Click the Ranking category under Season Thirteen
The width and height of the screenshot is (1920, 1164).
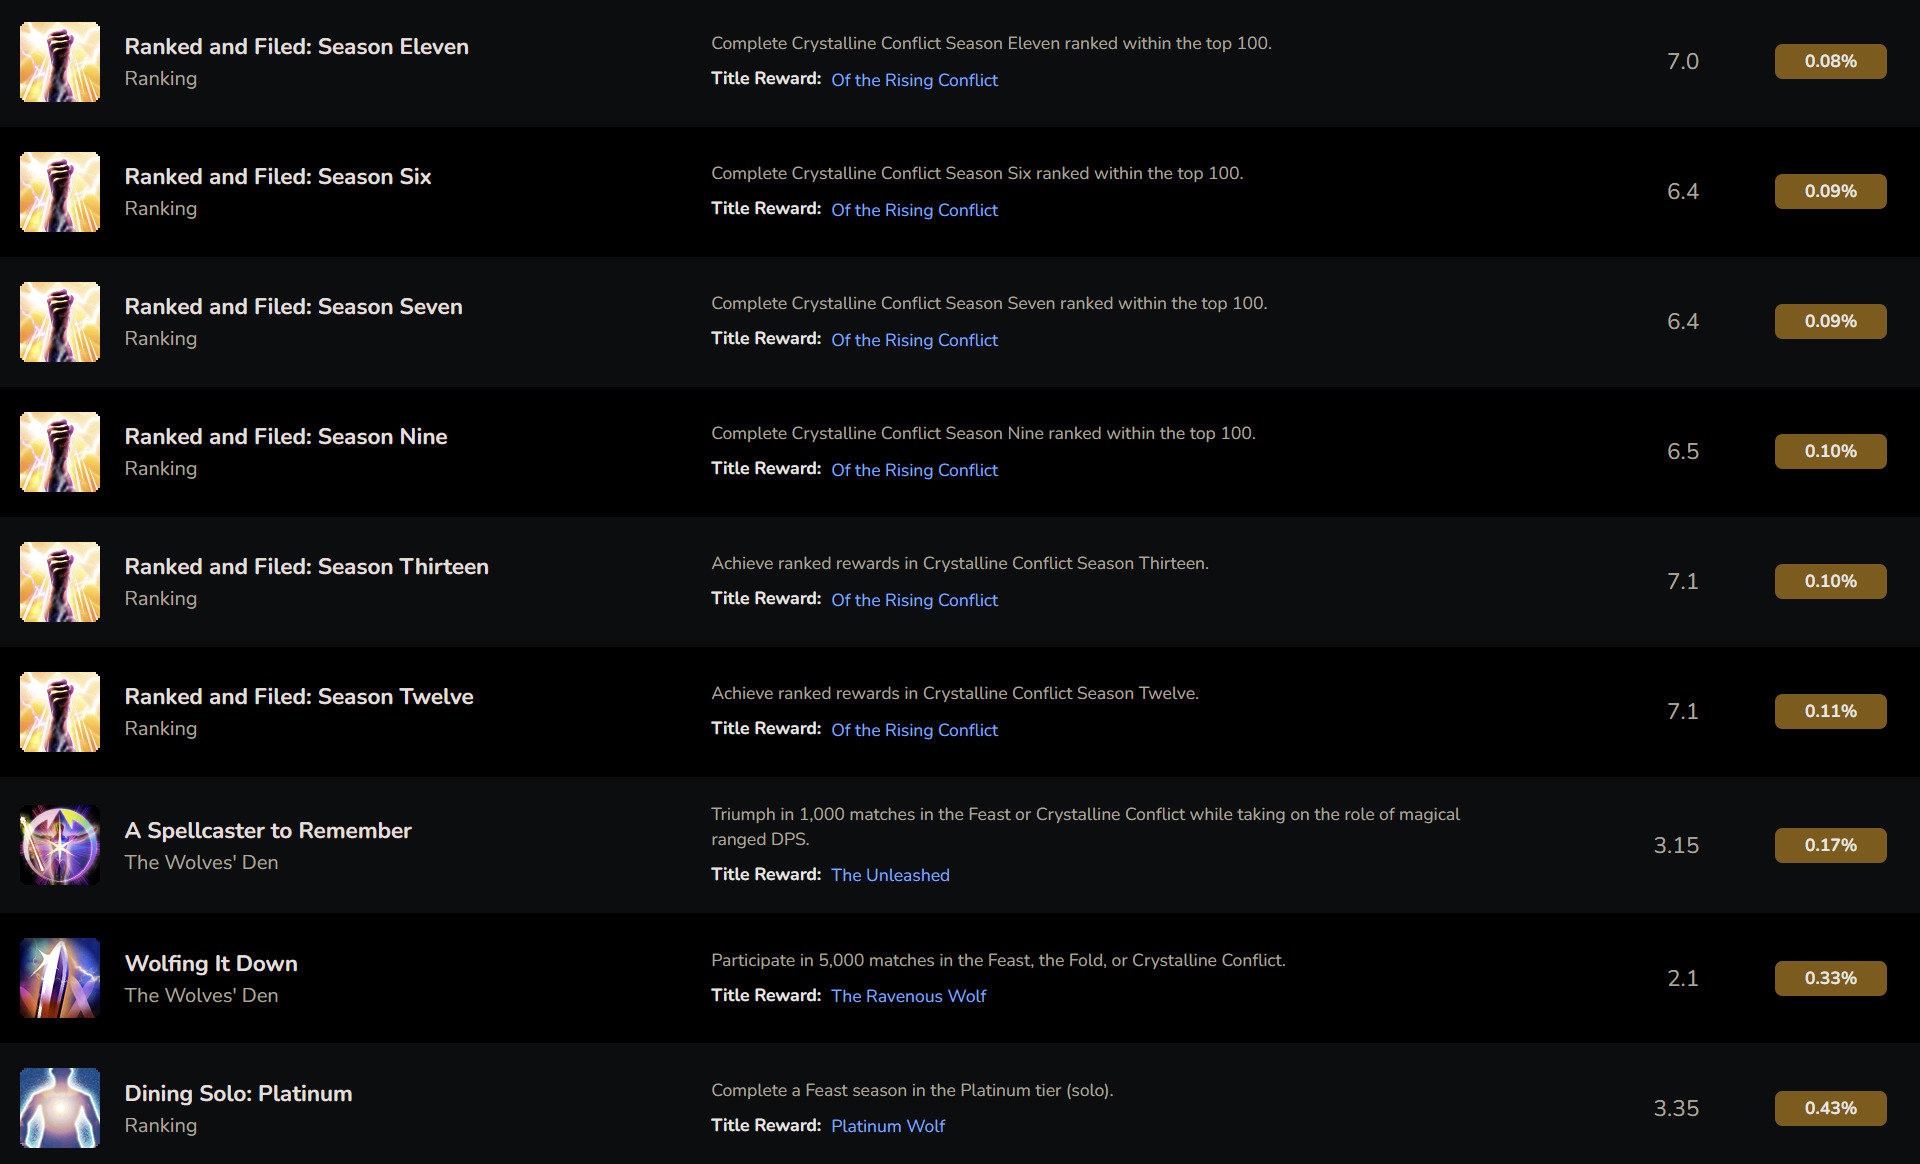[161, 599]
